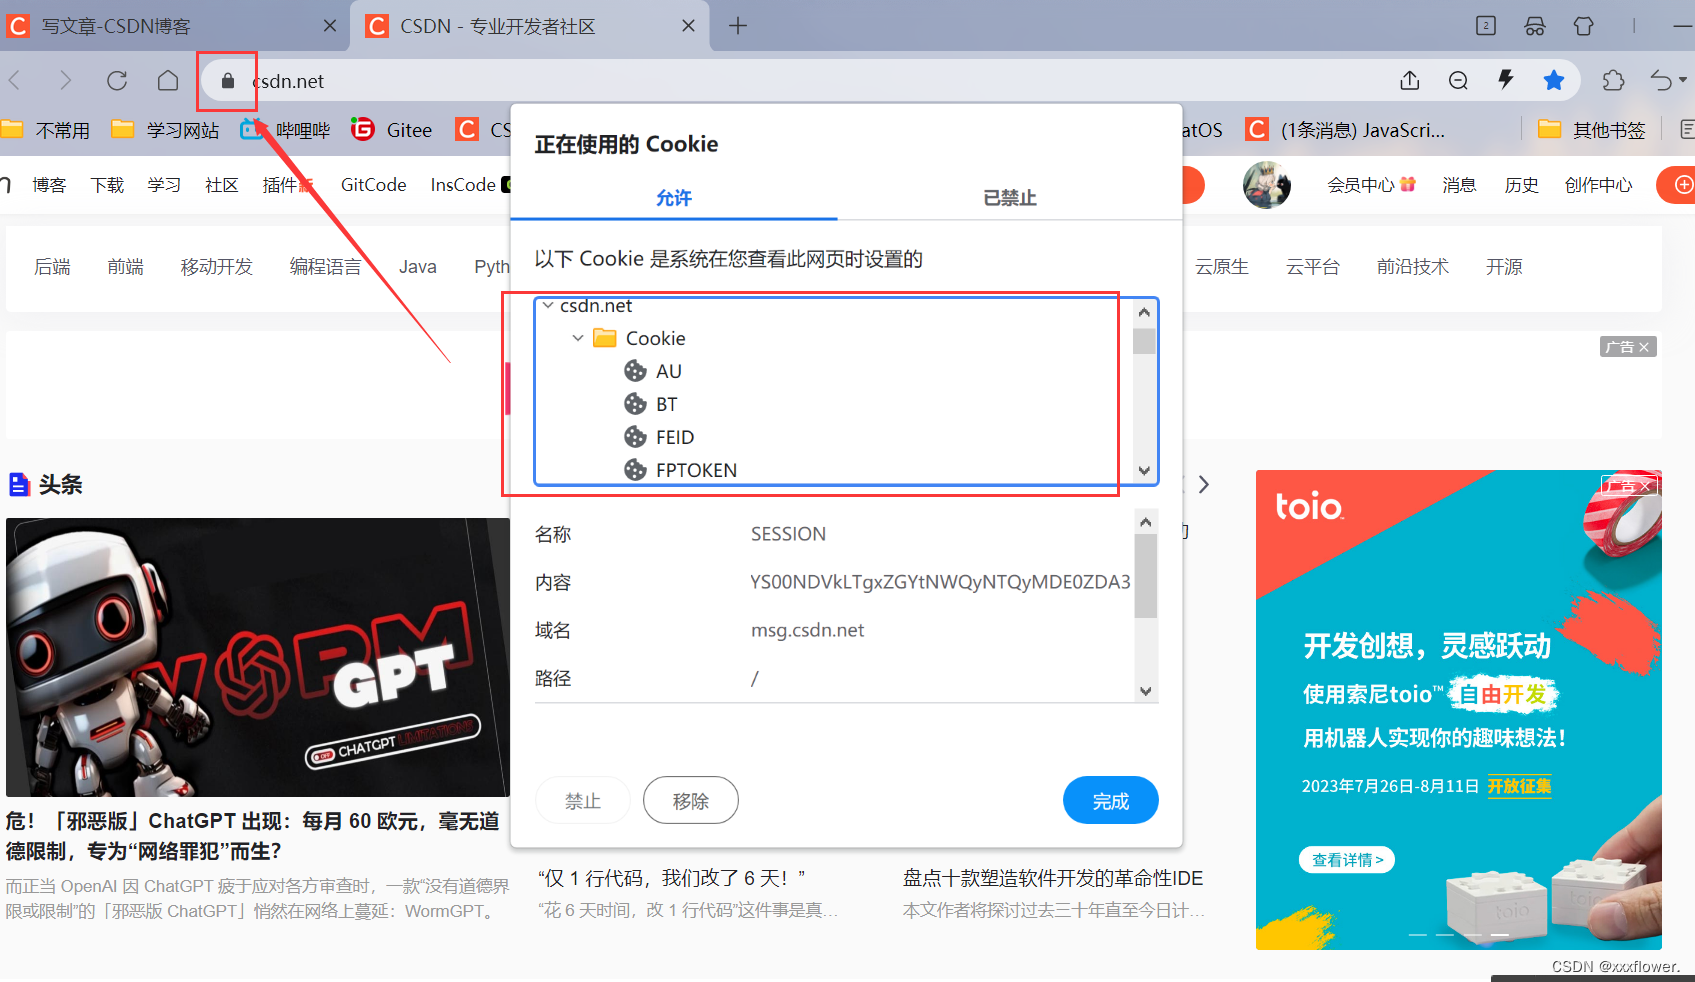
Task: Open new tab with plus button
Action: tap(738, 26)
